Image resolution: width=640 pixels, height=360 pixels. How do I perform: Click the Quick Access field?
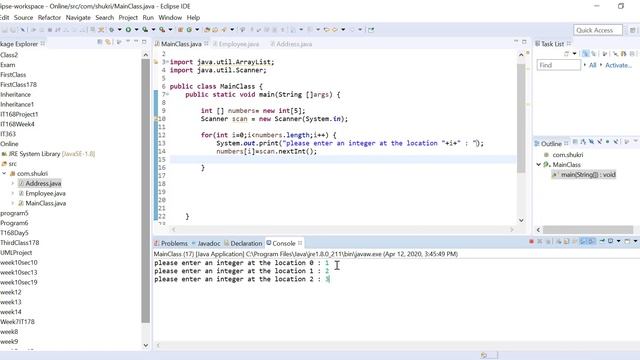coord(598,30)
